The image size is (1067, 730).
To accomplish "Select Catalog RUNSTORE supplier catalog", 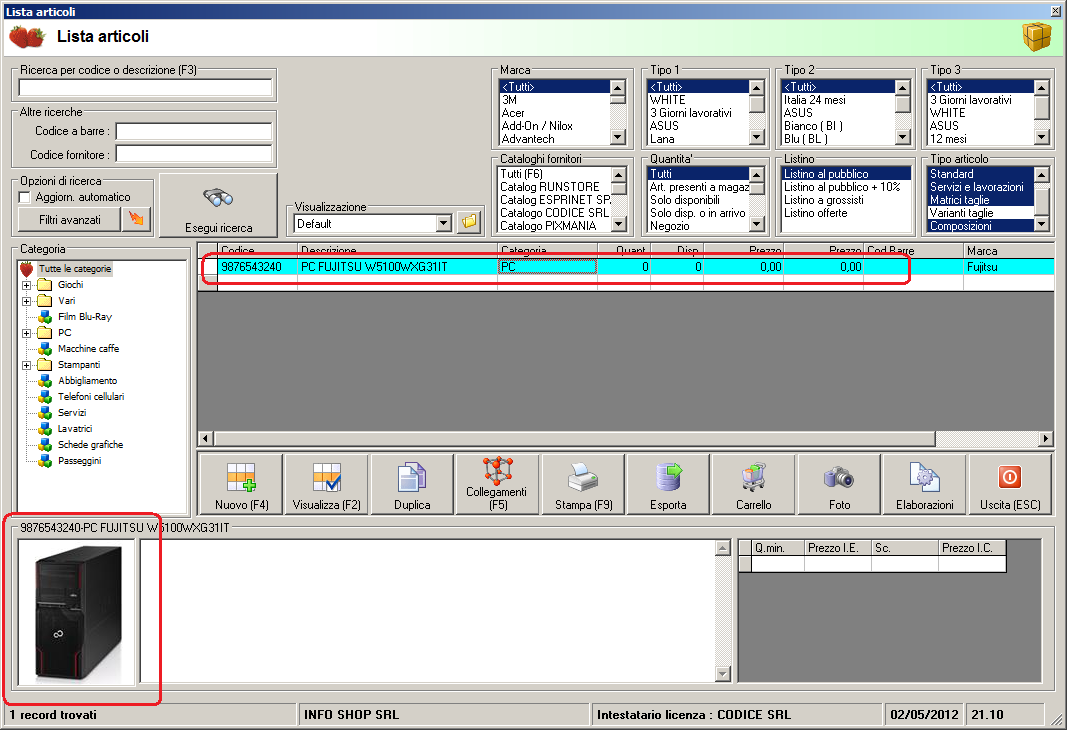I will click(x=555, y=186).
